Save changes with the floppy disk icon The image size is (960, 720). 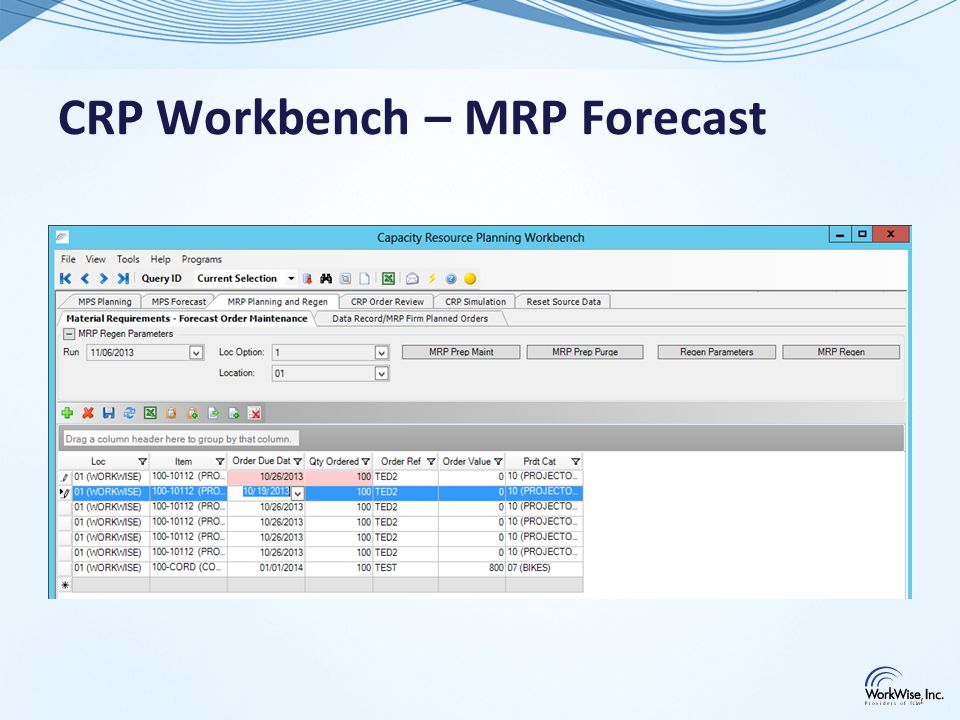coord(108,413)
